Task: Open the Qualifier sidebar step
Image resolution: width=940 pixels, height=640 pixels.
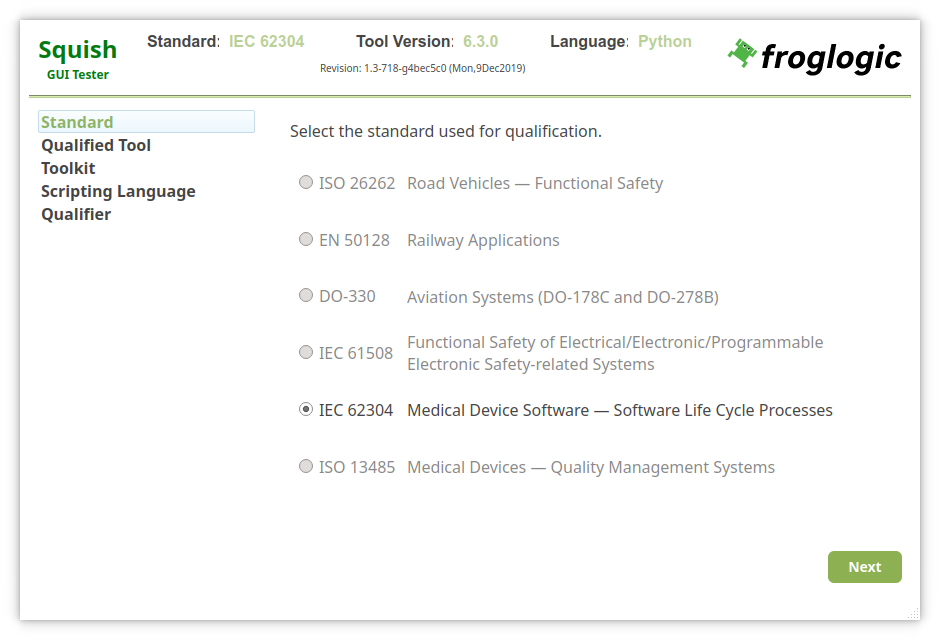Action: pos(76,214)
